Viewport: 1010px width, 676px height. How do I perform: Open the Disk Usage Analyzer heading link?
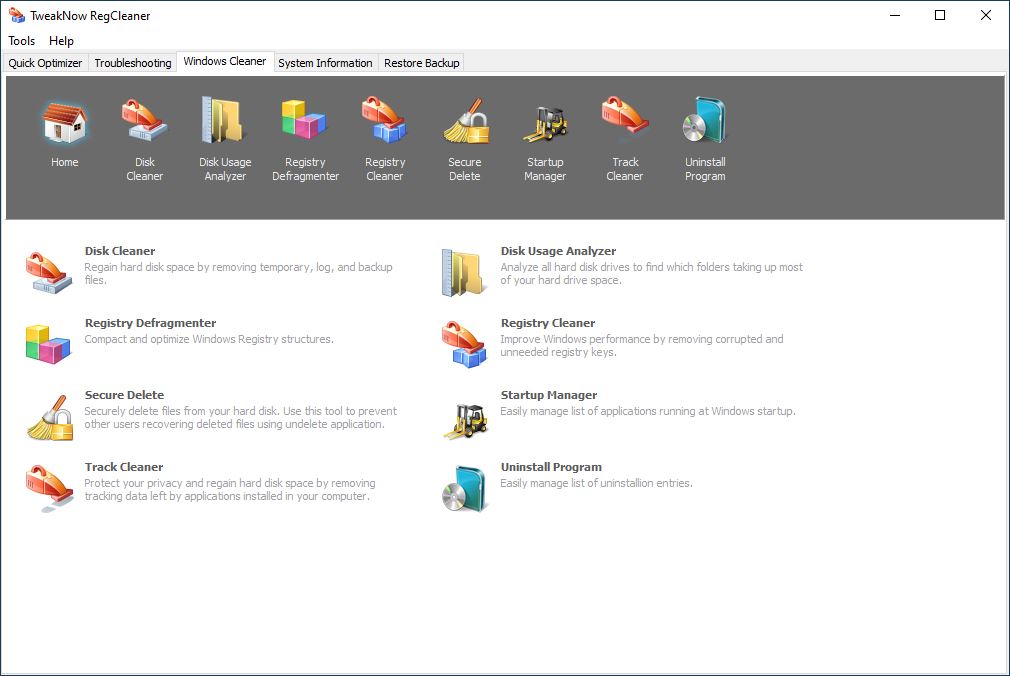click(558, 251)
